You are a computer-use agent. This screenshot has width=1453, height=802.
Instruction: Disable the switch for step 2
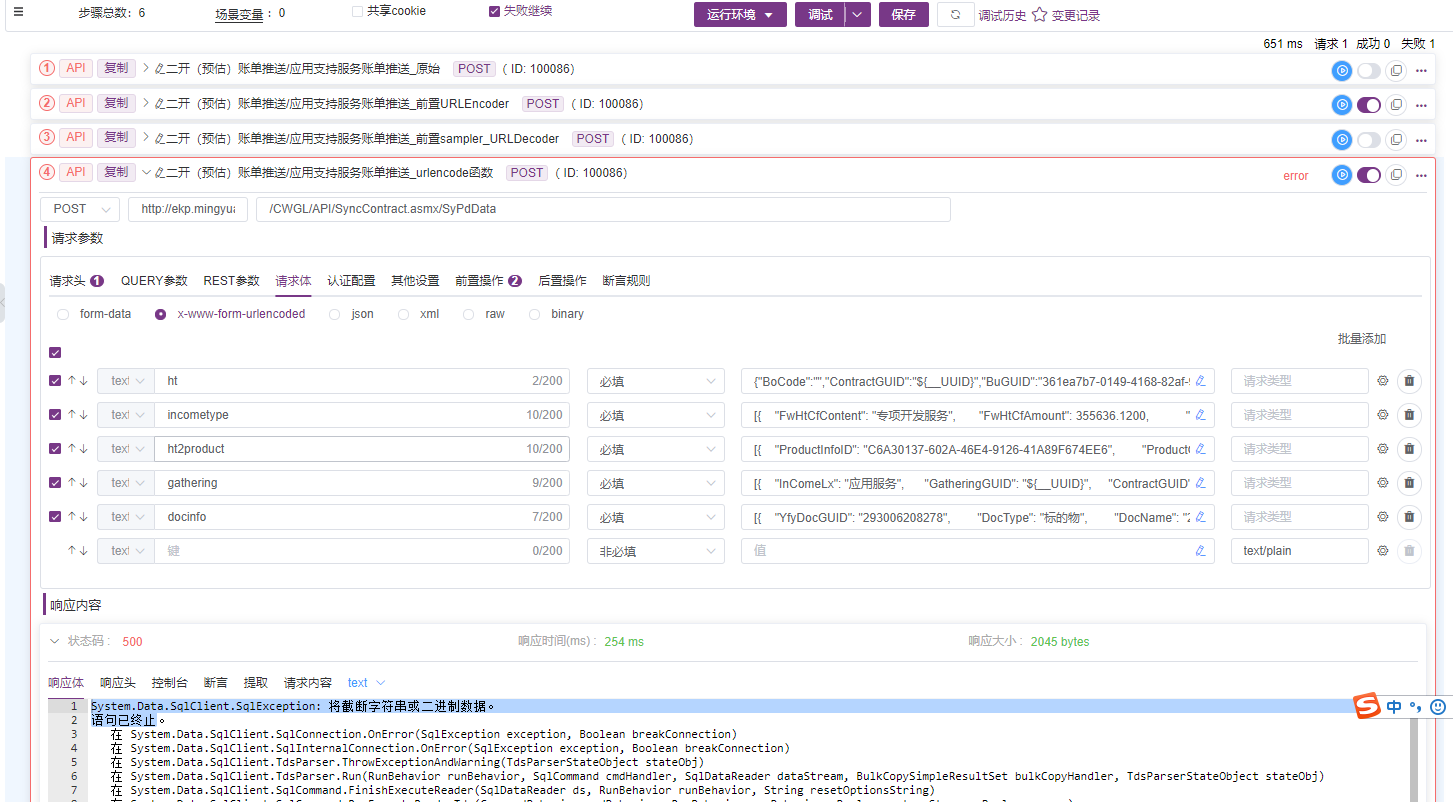[x=1369, y=105]
